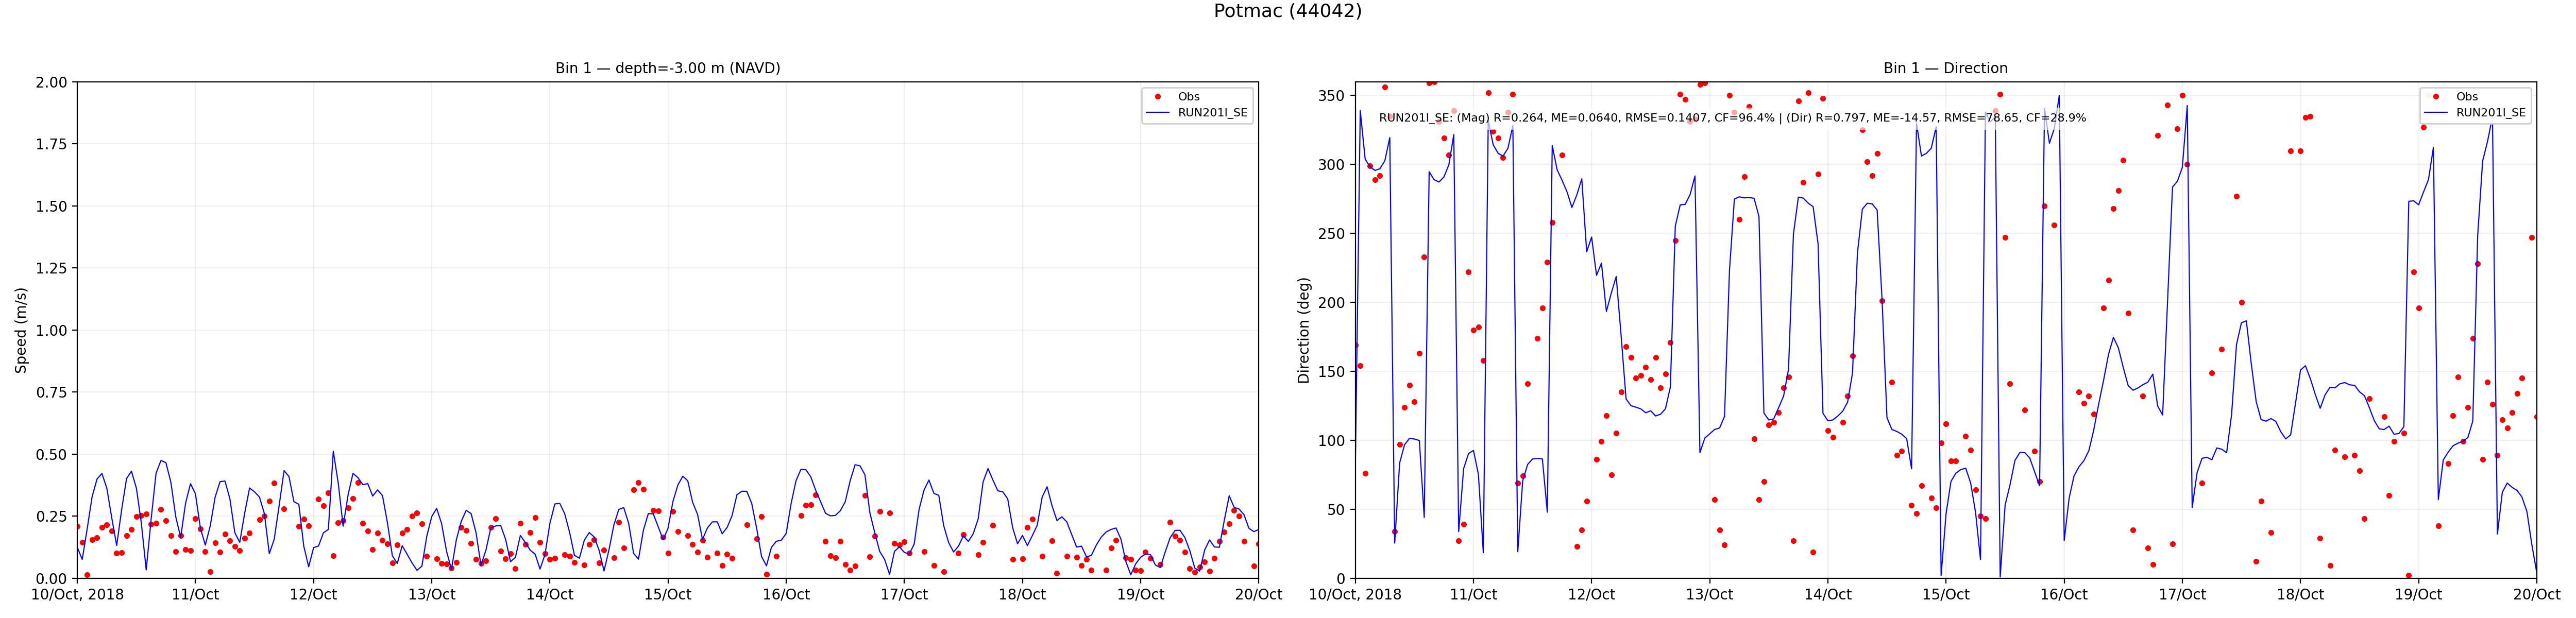Click "12/Oct" under the speed plot

point(313,595)
